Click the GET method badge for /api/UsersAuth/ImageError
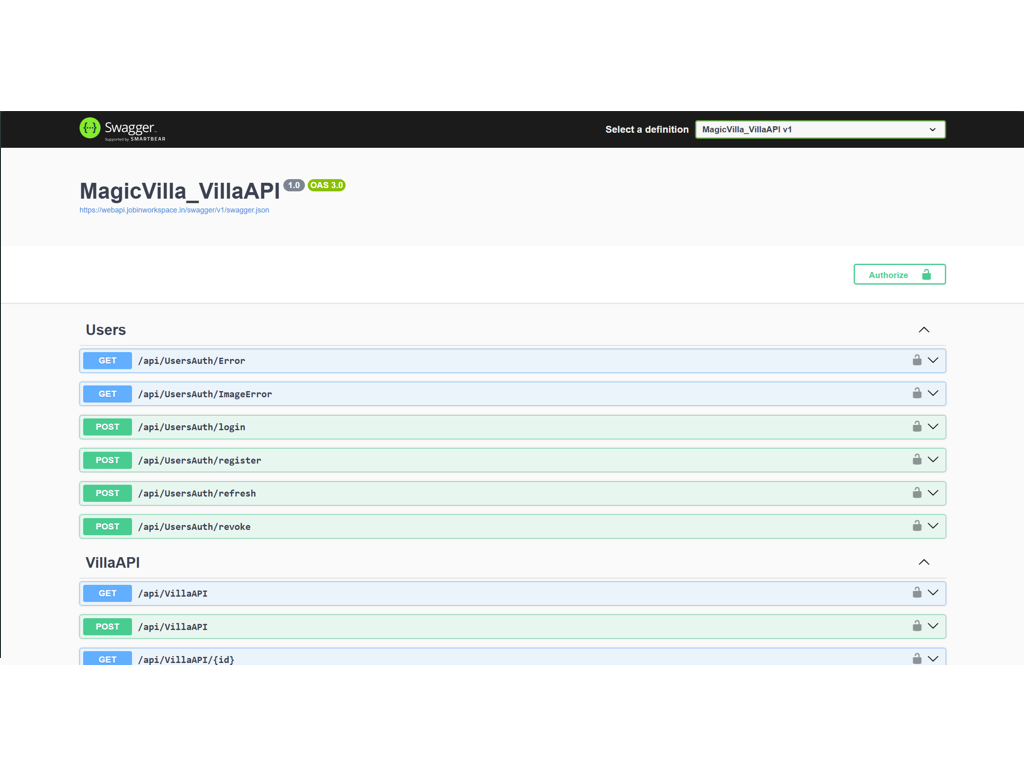Screen dimensions: 1024x768 click(x=107, y=394)
